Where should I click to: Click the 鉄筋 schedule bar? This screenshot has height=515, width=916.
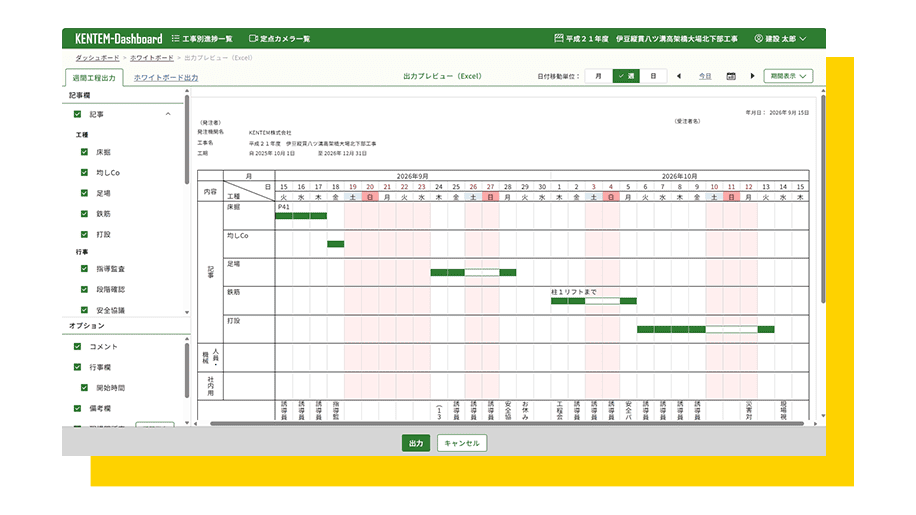pos(594,301)
